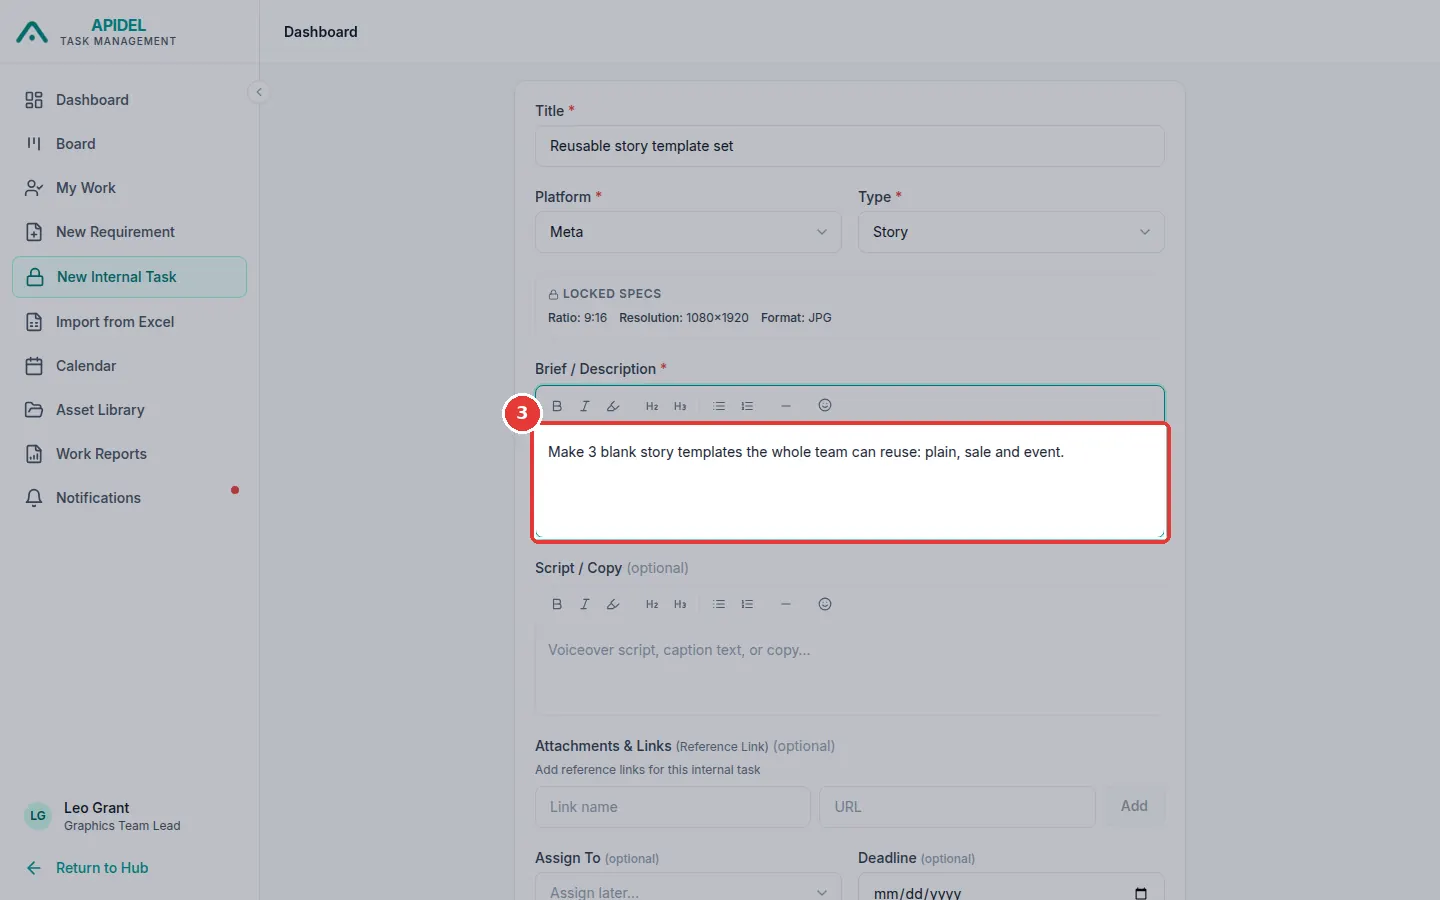The image size is (1440, 900).
Task: Select the highlighter in Brief / Description toolbar
Action: (x=613, y=406)
